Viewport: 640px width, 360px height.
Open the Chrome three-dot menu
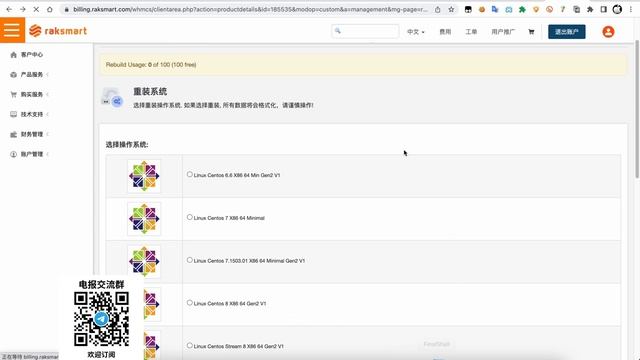[631, 9]
